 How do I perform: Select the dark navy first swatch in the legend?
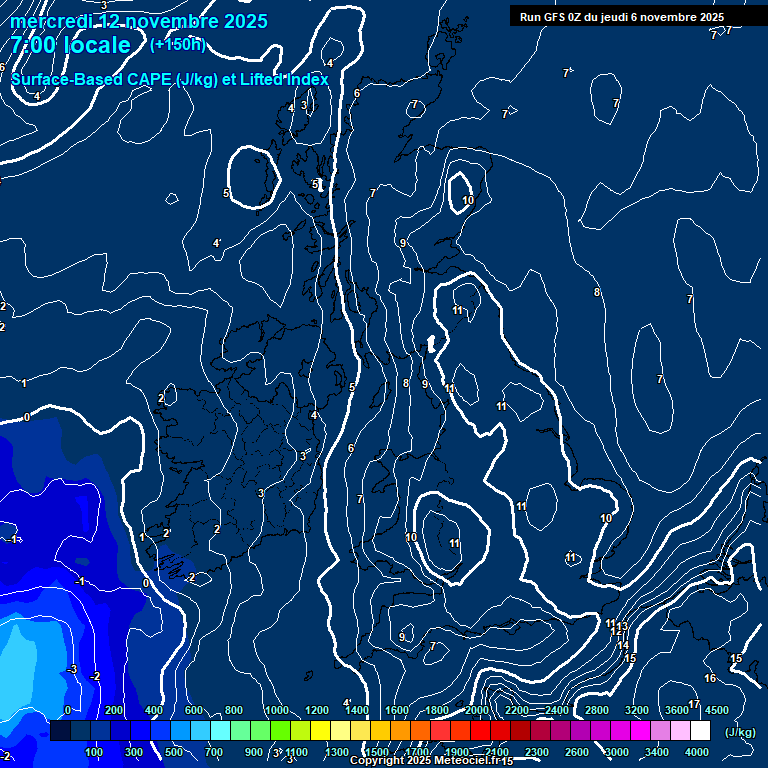tap(60, 731)
